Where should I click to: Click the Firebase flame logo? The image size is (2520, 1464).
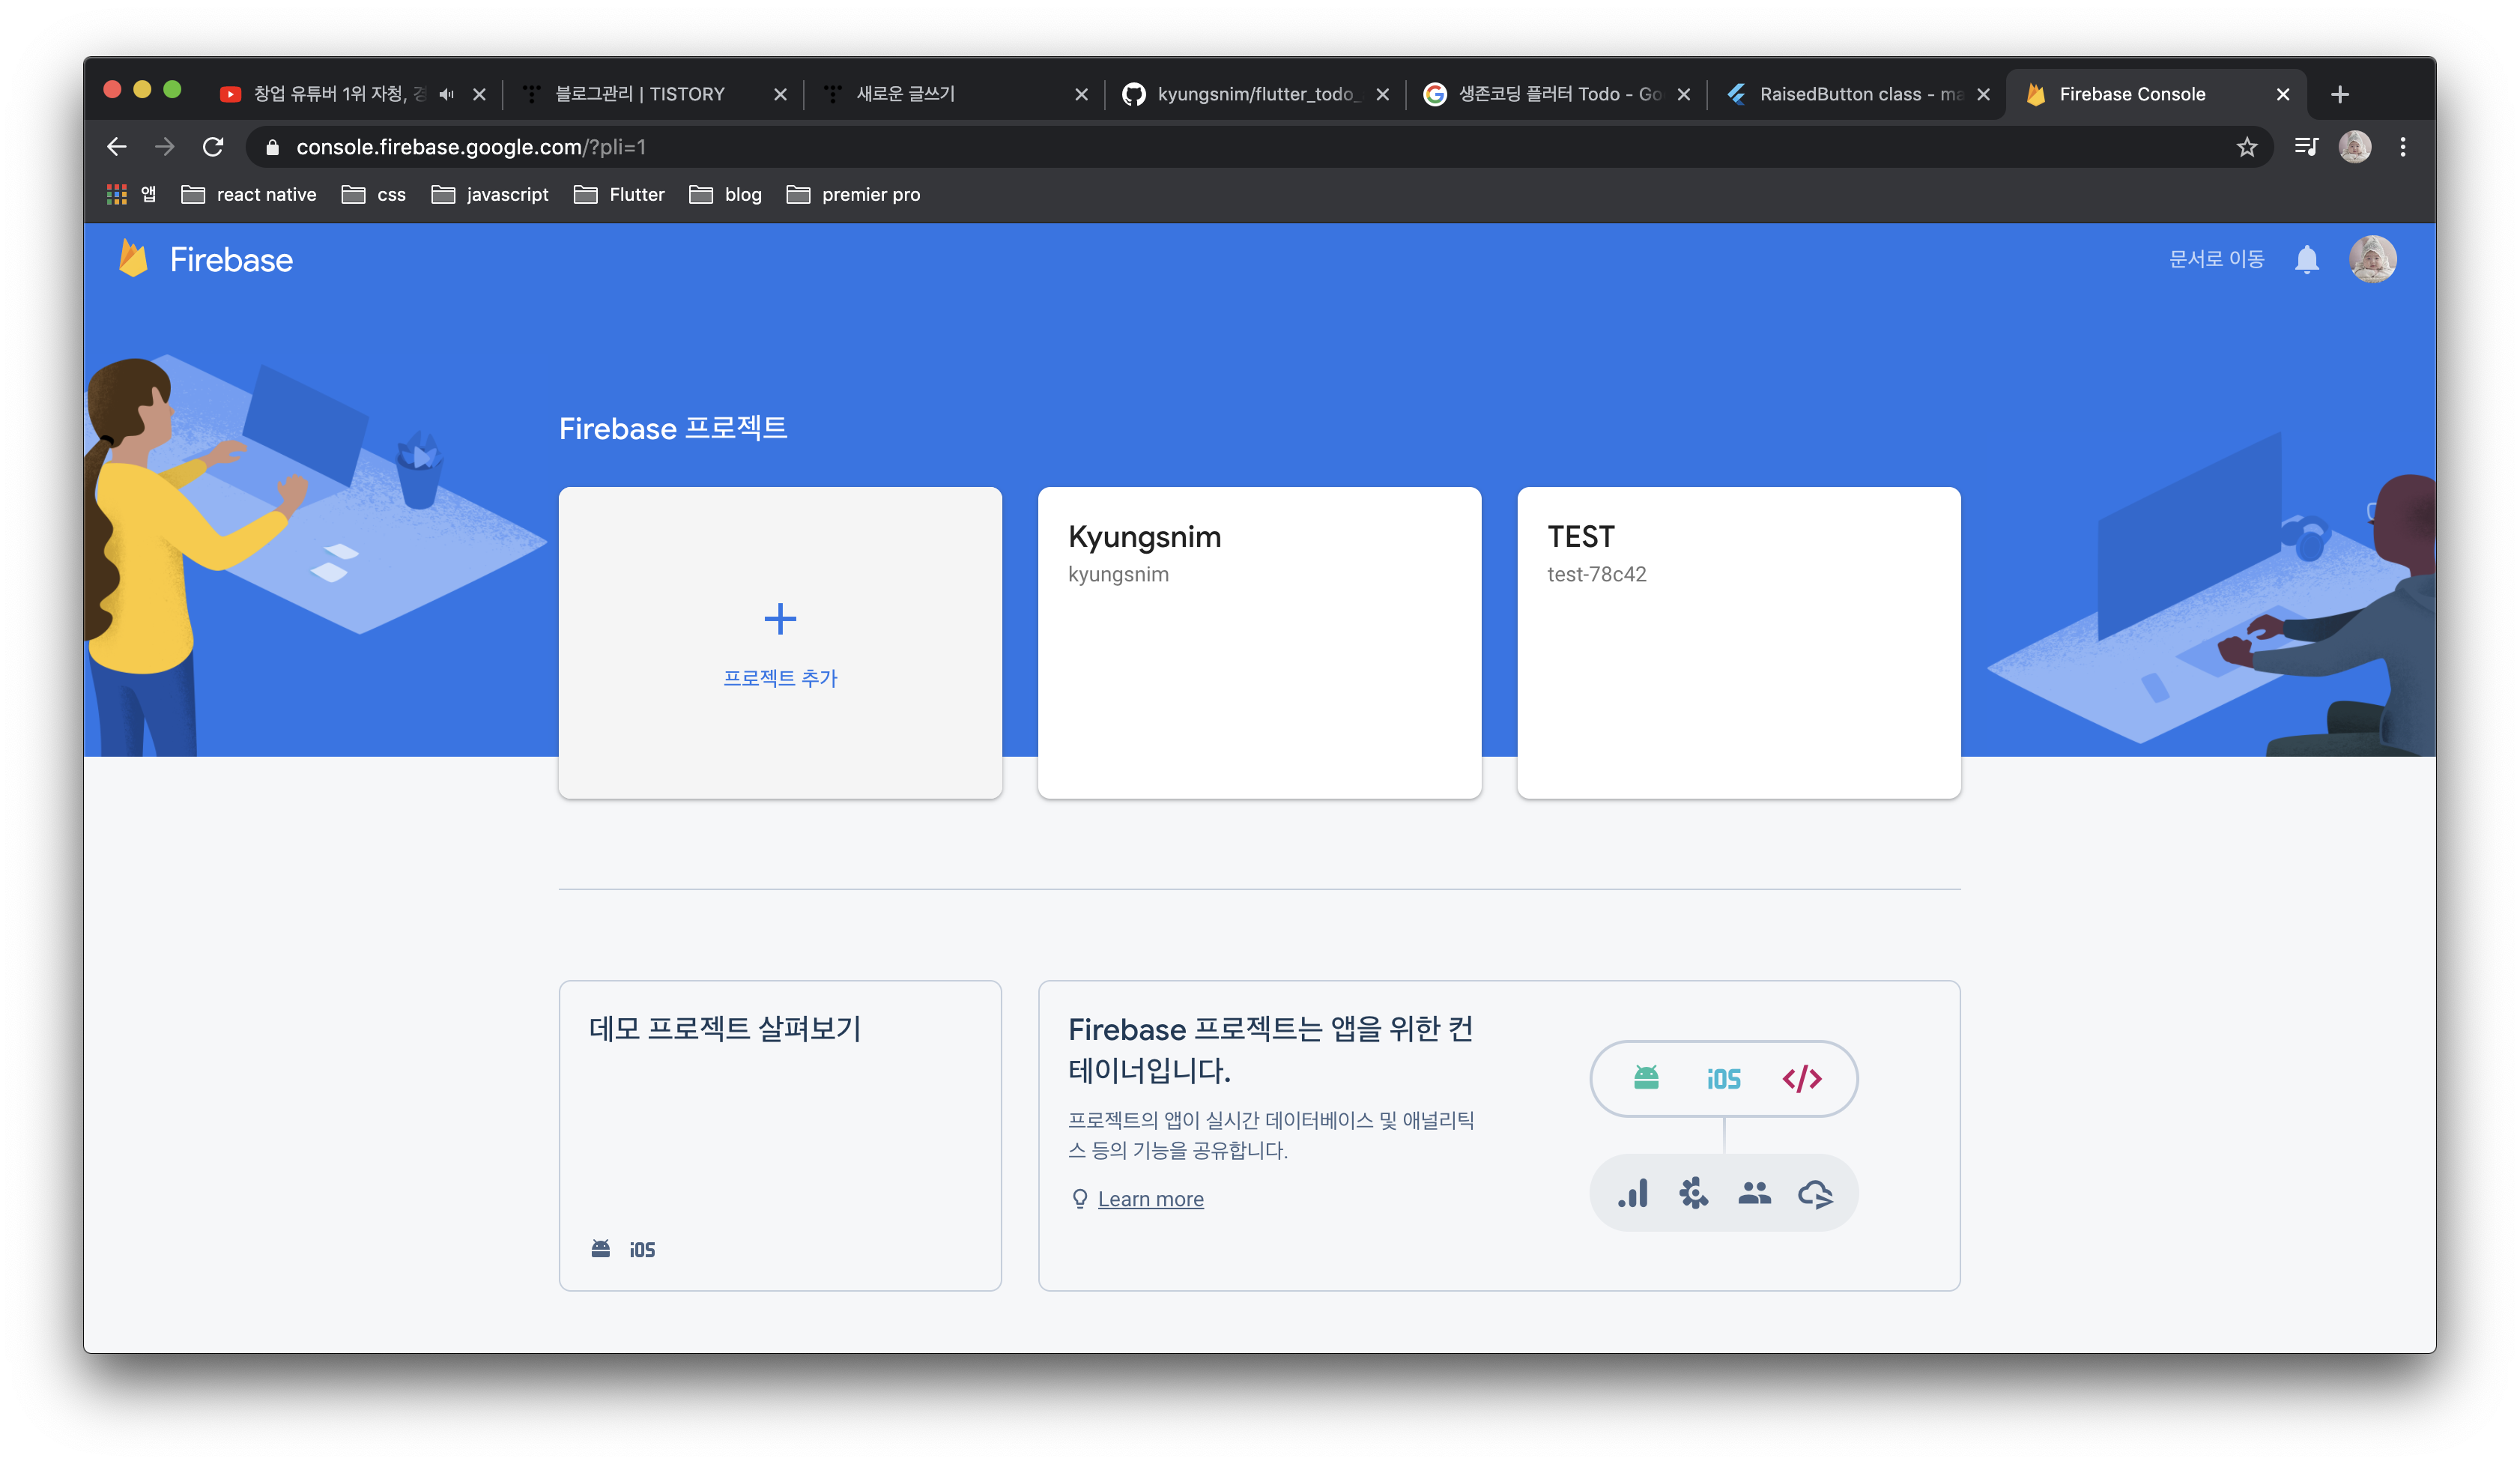(133, 259)
